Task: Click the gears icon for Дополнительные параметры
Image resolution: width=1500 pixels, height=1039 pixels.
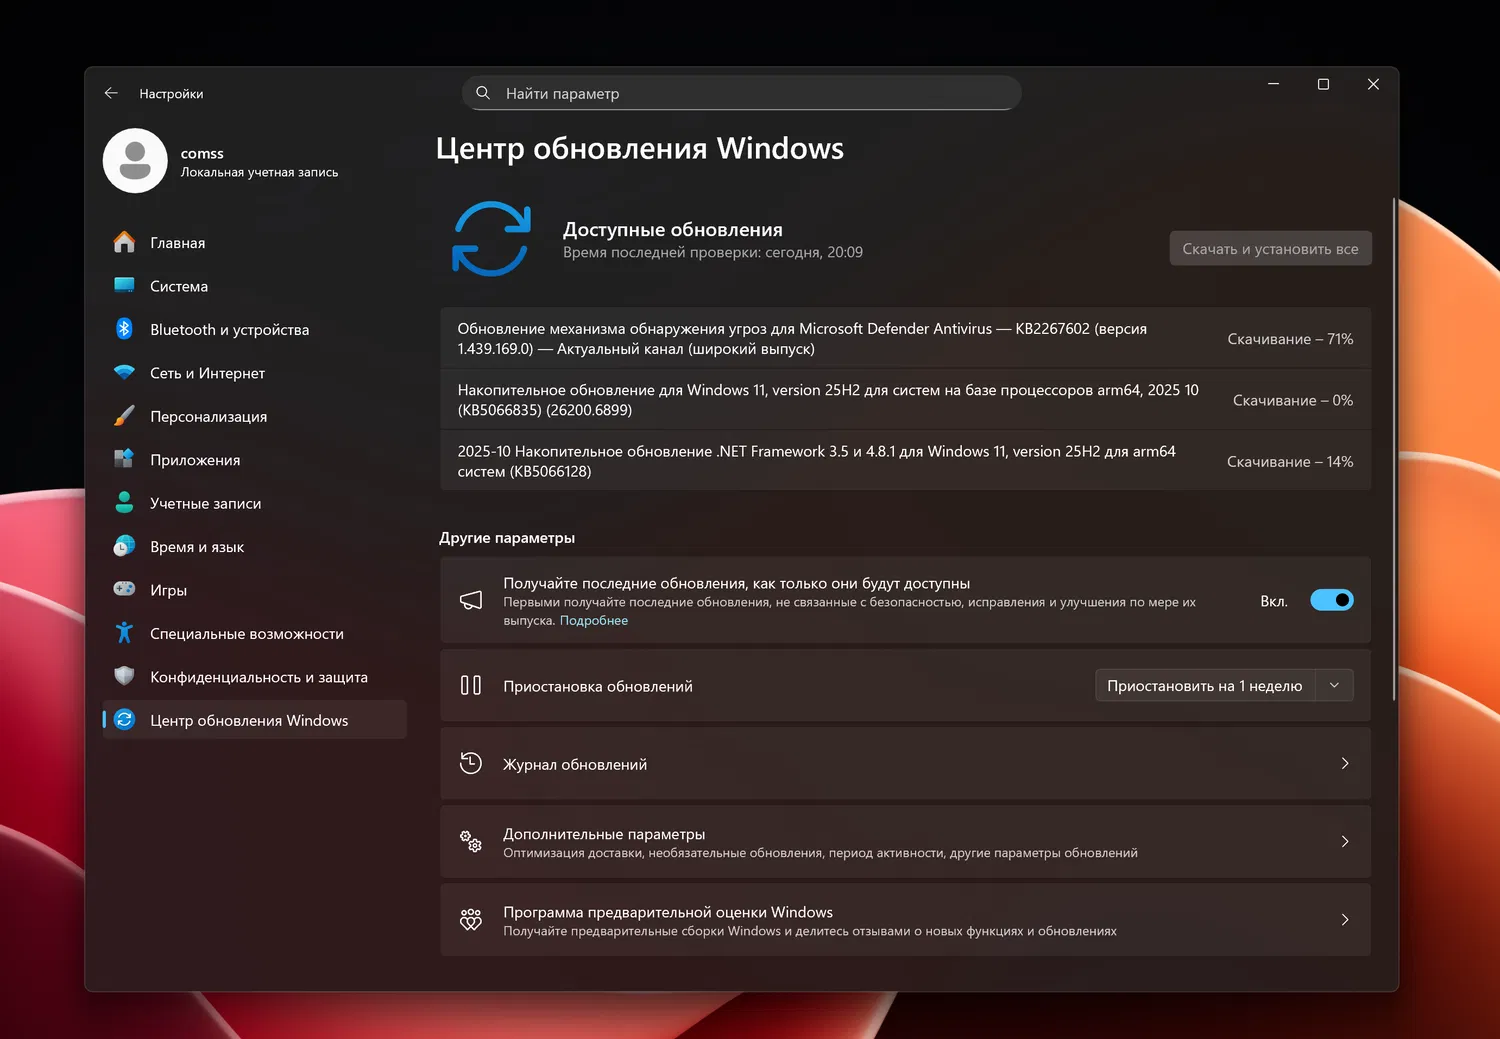Action: [471, 841]
